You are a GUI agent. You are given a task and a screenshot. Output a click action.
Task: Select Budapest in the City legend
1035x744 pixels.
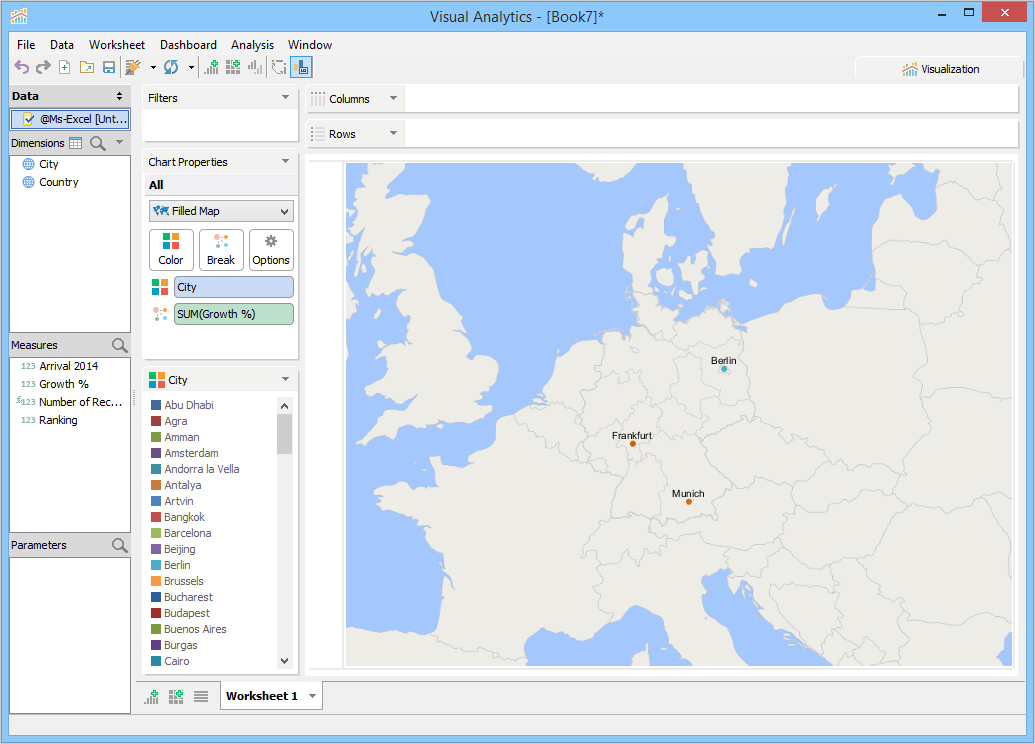click(x=187, y=613)
